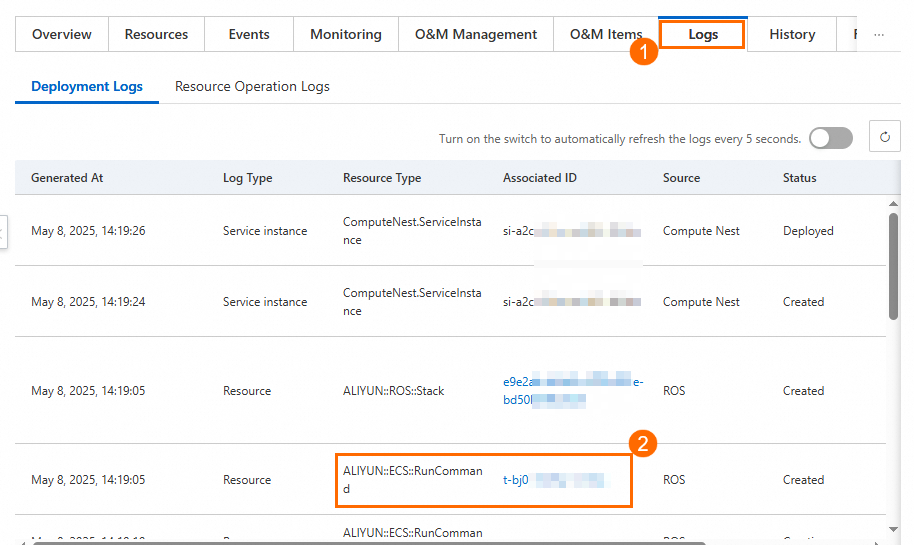The image size is (914, 545).
Task: Open the Resources tab
Action: click(x=156, y=34)
